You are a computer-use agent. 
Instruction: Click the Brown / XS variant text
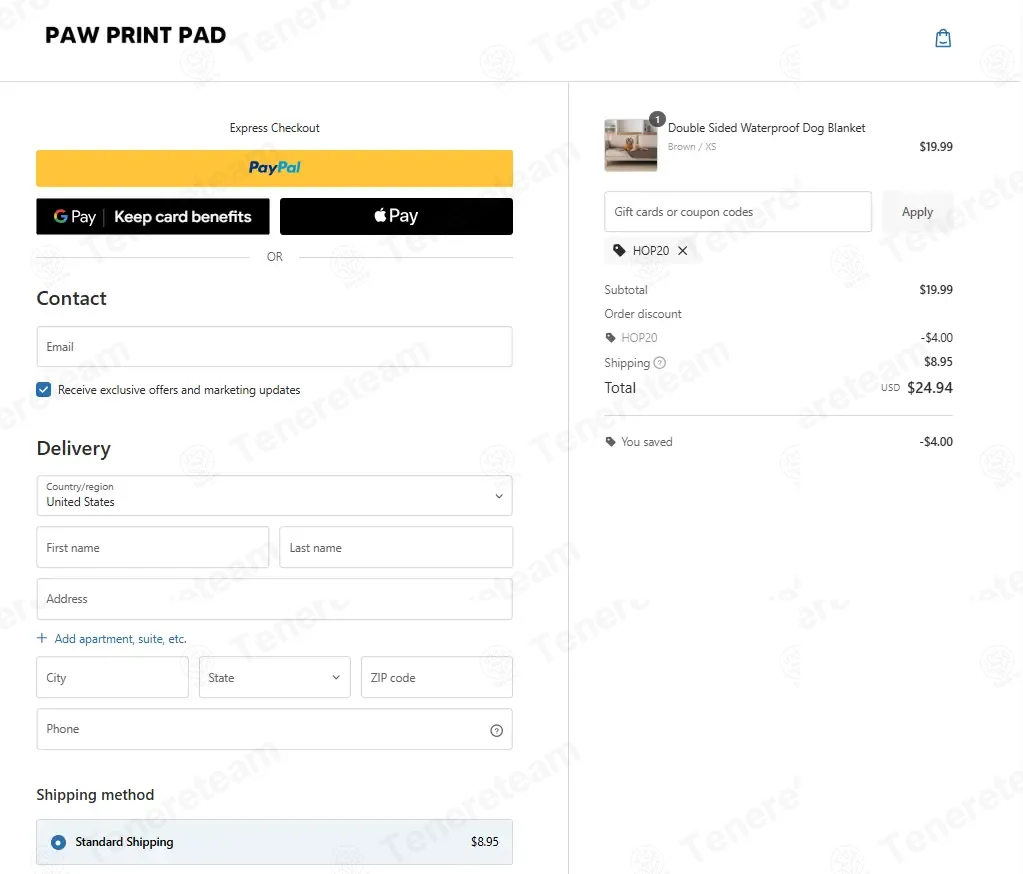(692, 147)
